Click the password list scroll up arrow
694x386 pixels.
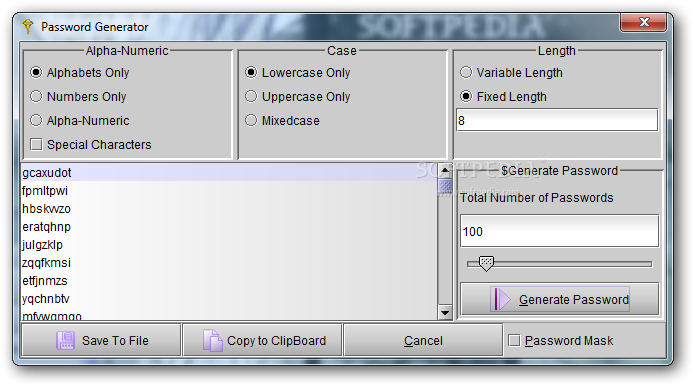445,170
